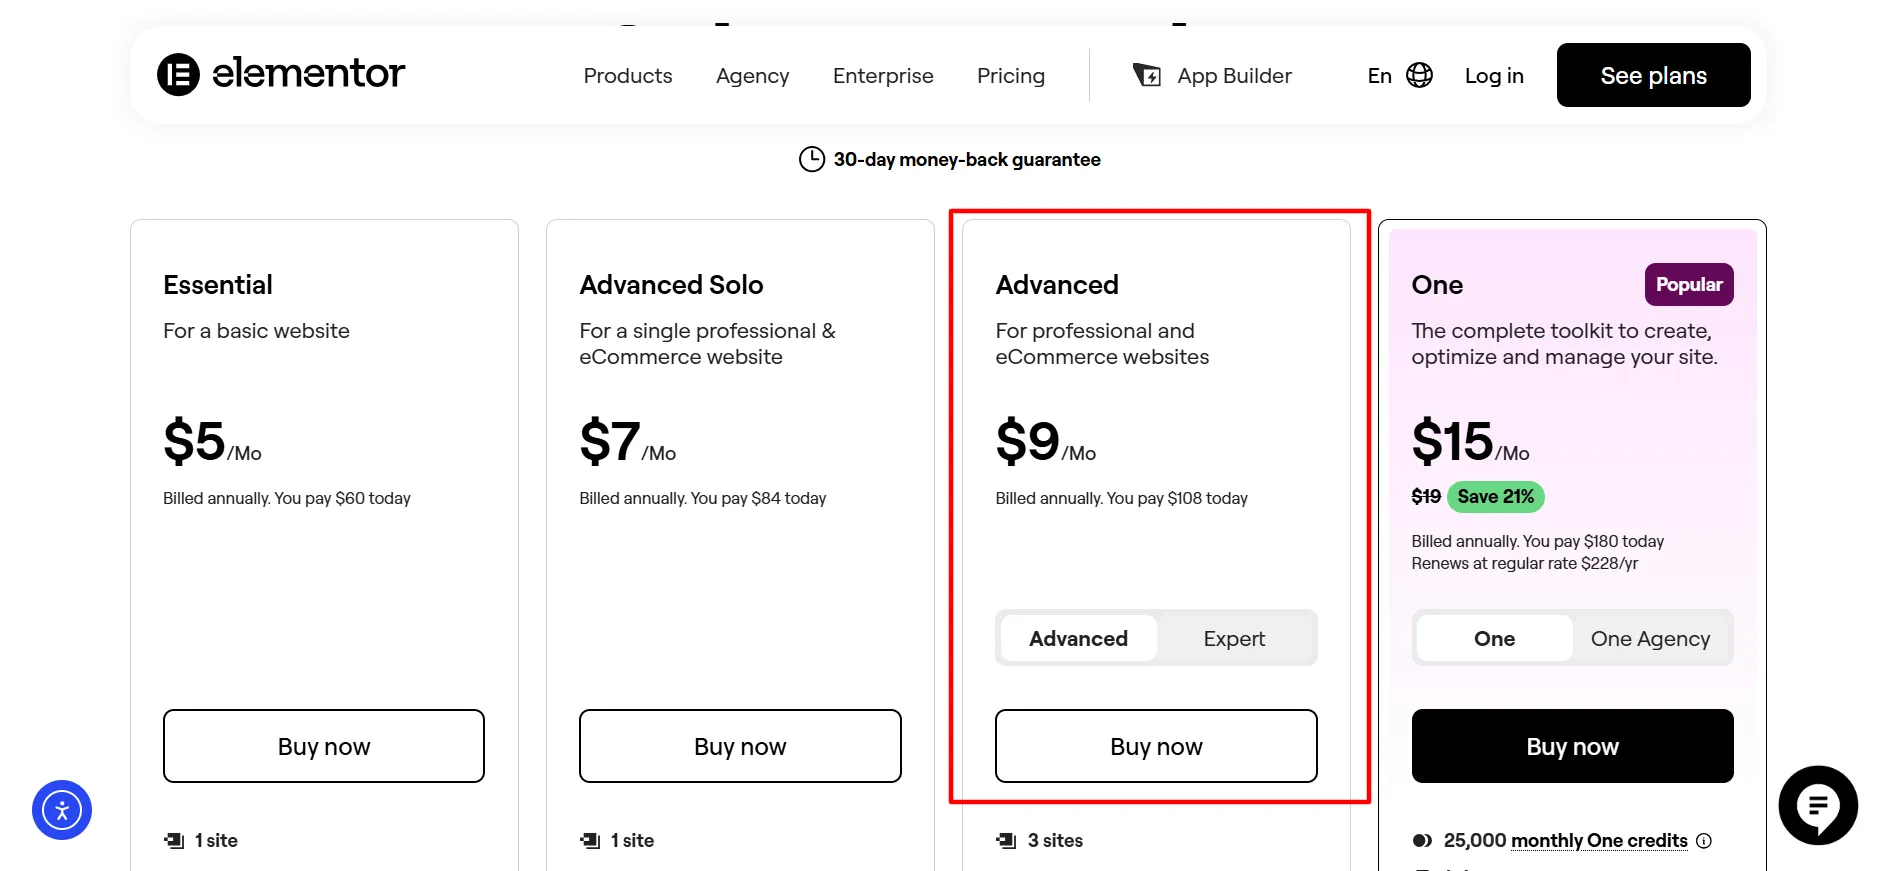Click the clock icon by money-back guarantee
Viewport: 1891px width, 871px height.
812,159
